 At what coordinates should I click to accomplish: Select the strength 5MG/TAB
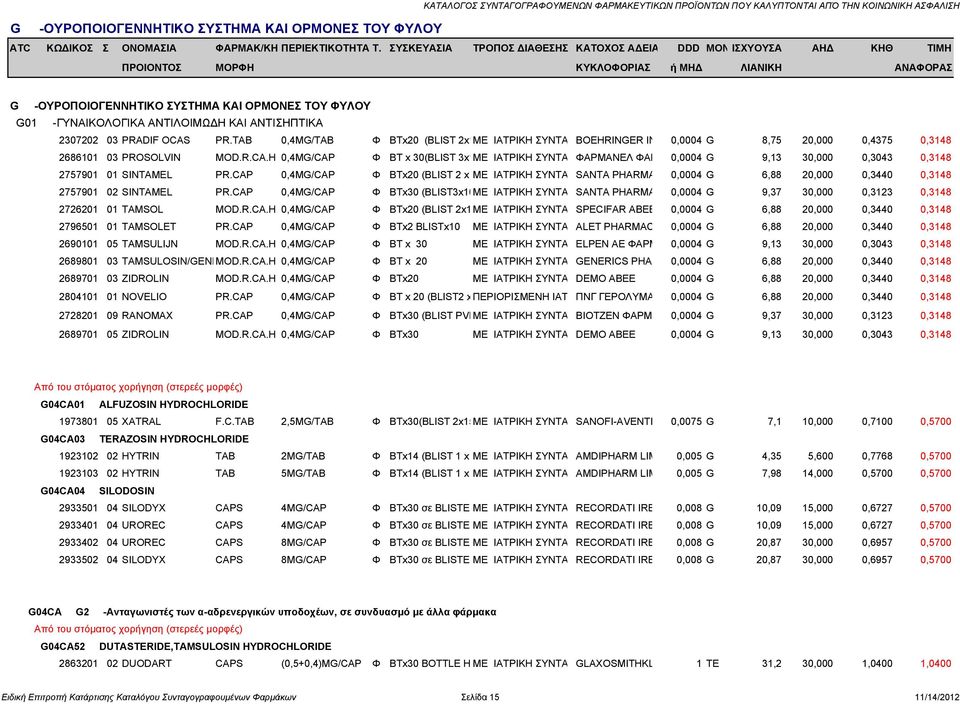[x=303, y=473]
